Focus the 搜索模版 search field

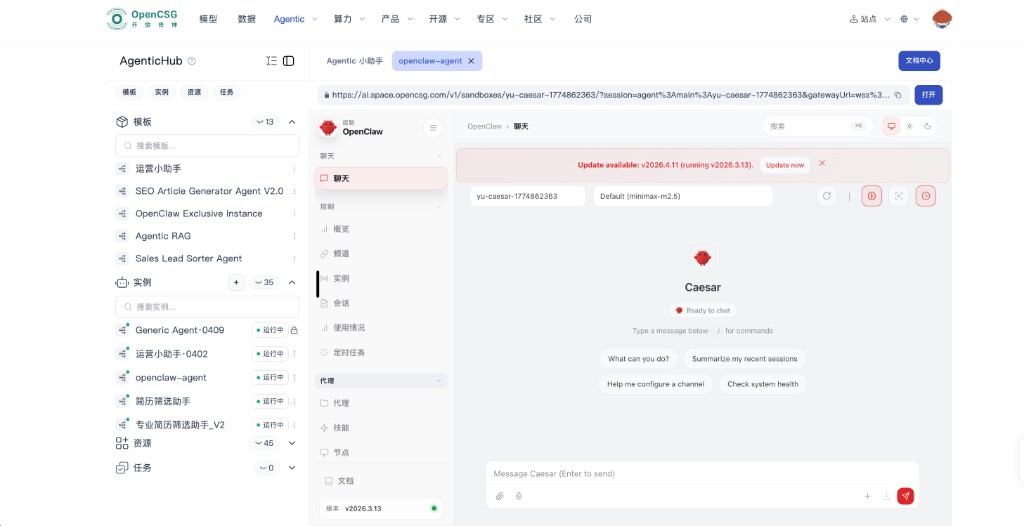click(x=207, y=145)
